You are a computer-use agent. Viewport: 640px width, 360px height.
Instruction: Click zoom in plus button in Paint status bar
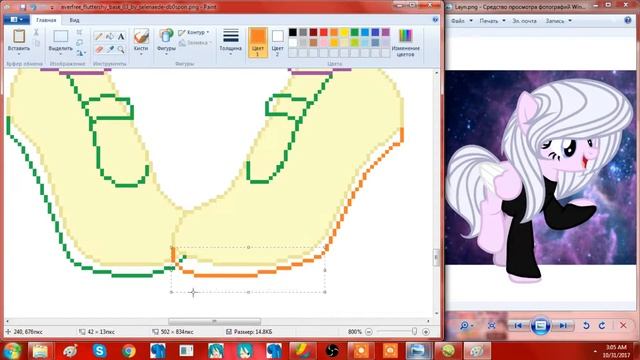point(426,332)
